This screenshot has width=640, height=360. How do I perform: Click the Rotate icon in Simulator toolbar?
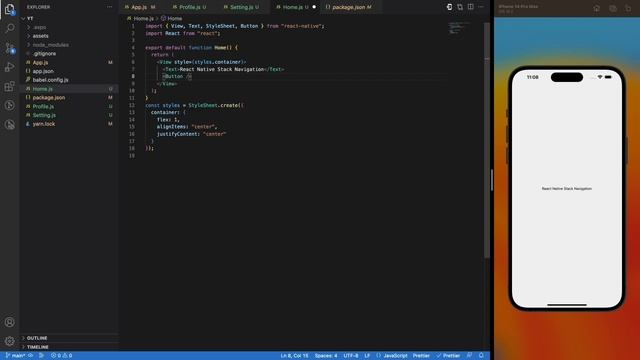click(x=628, y=8)
